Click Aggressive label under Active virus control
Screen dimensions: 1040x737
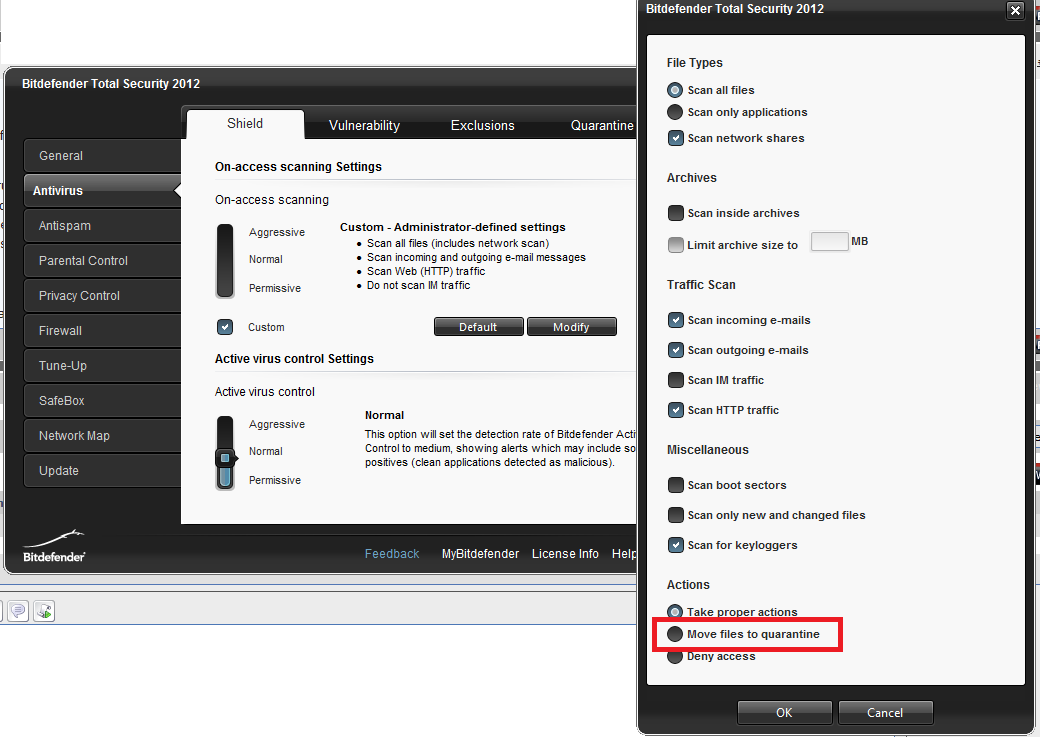point(277,424)
